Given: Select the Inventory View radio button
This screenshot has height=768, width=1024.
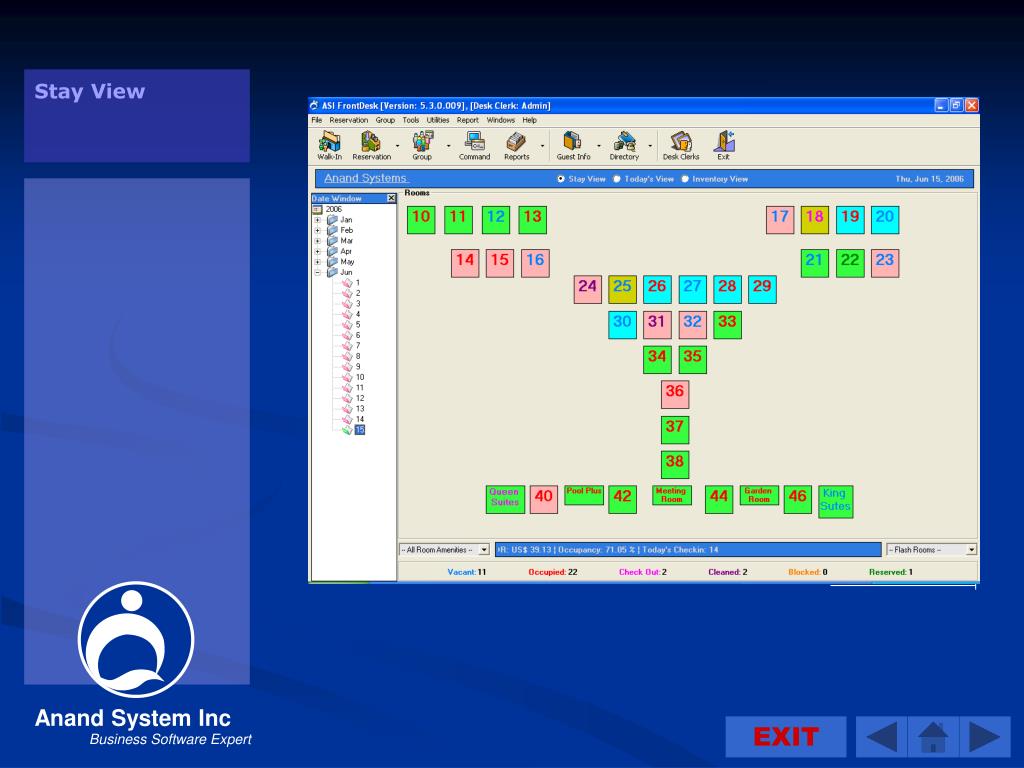Looking at the screenshot, I should [685, 179].
